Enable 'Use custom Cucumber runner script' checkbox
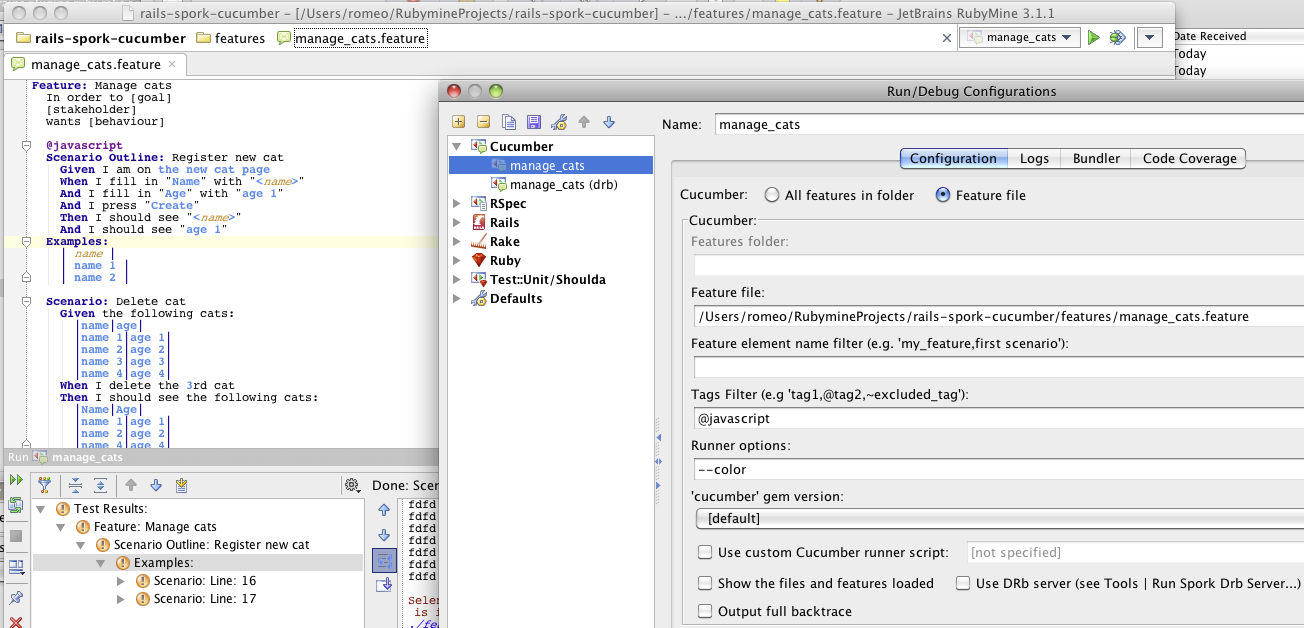The height and width of the screenshot is (628, 1304). pyautogui.click(x=706, y=552)
